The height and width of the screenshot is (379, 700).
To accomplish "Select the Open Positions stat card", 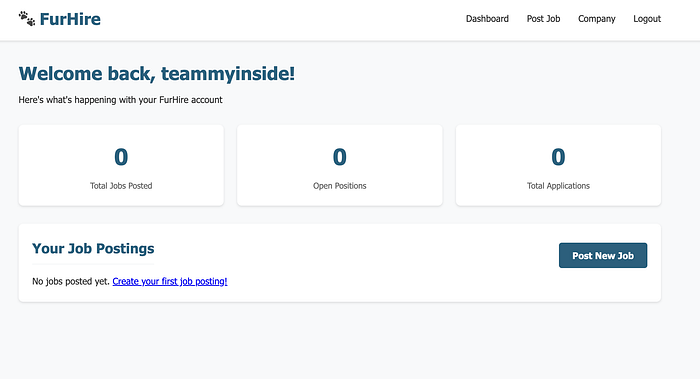I will 340,165.
